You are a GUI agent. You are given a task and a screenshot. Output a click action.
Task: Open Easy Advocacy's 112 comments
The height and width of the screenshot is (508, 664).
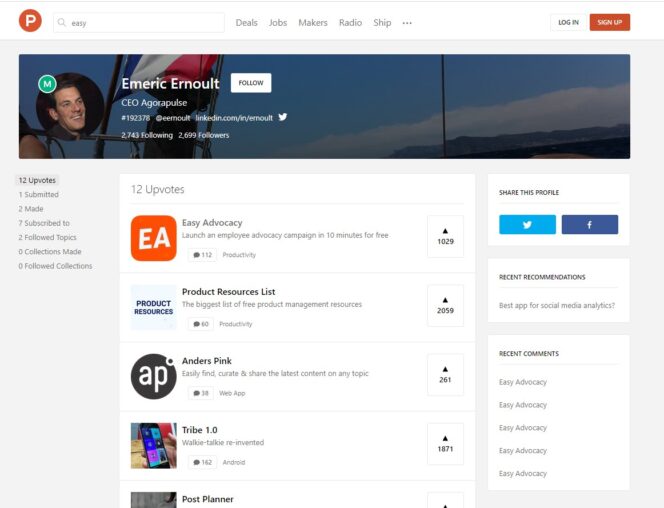point(202,255)
